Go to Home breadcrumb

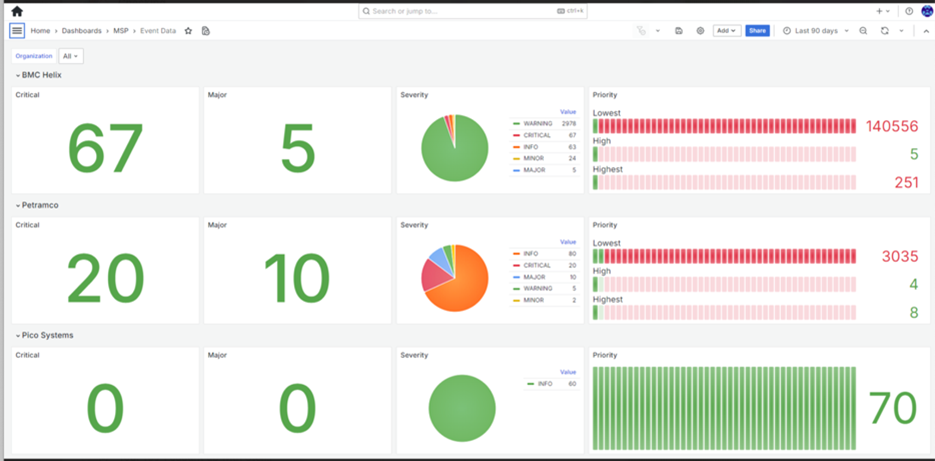41,31
